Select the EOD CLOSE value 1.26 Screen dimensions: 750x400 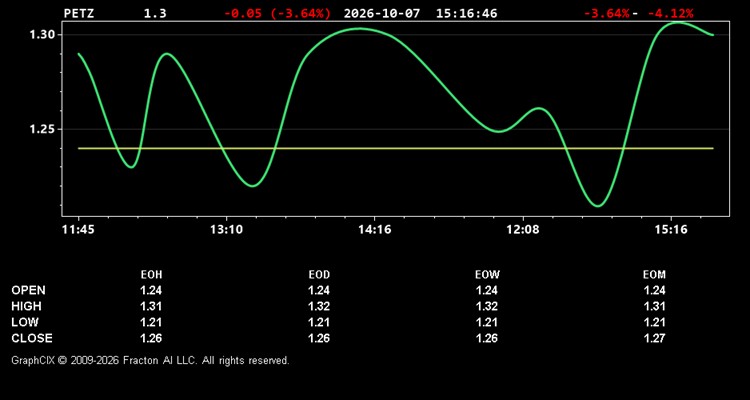pyautogui.click(x=319, y=338)
